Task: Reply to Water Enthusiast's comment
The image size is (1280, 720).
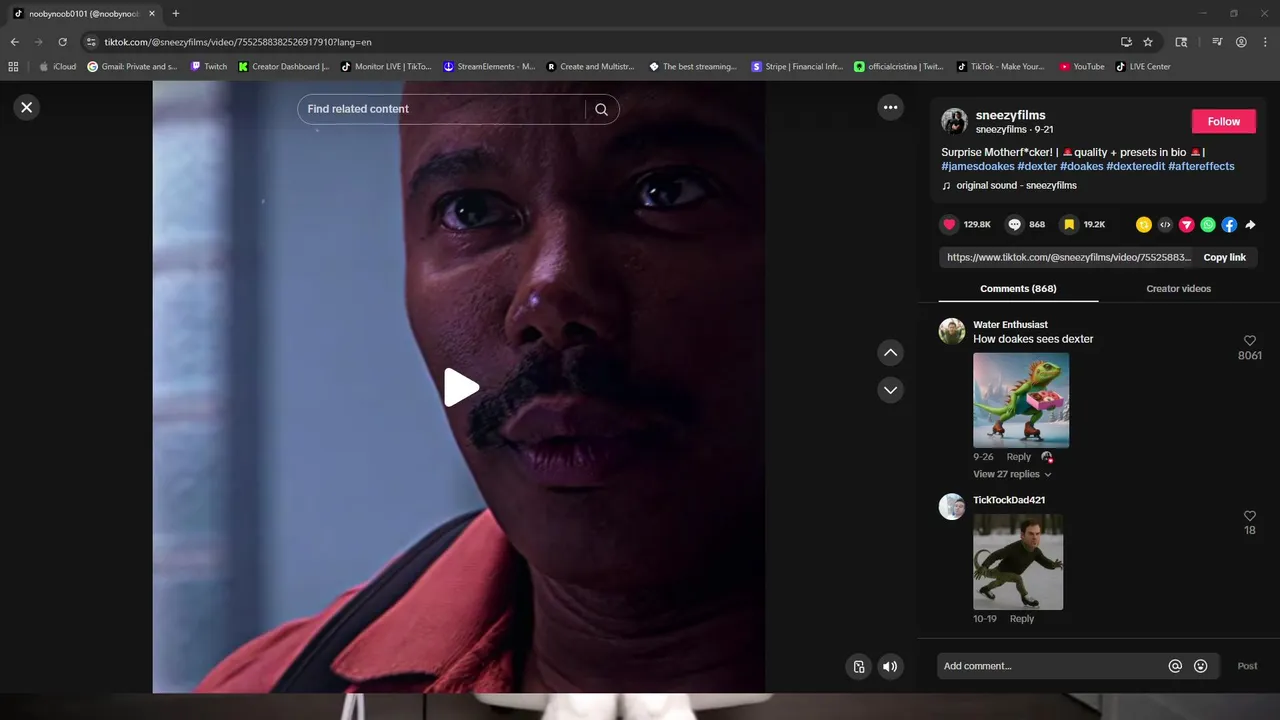Action: [1018, 457]
